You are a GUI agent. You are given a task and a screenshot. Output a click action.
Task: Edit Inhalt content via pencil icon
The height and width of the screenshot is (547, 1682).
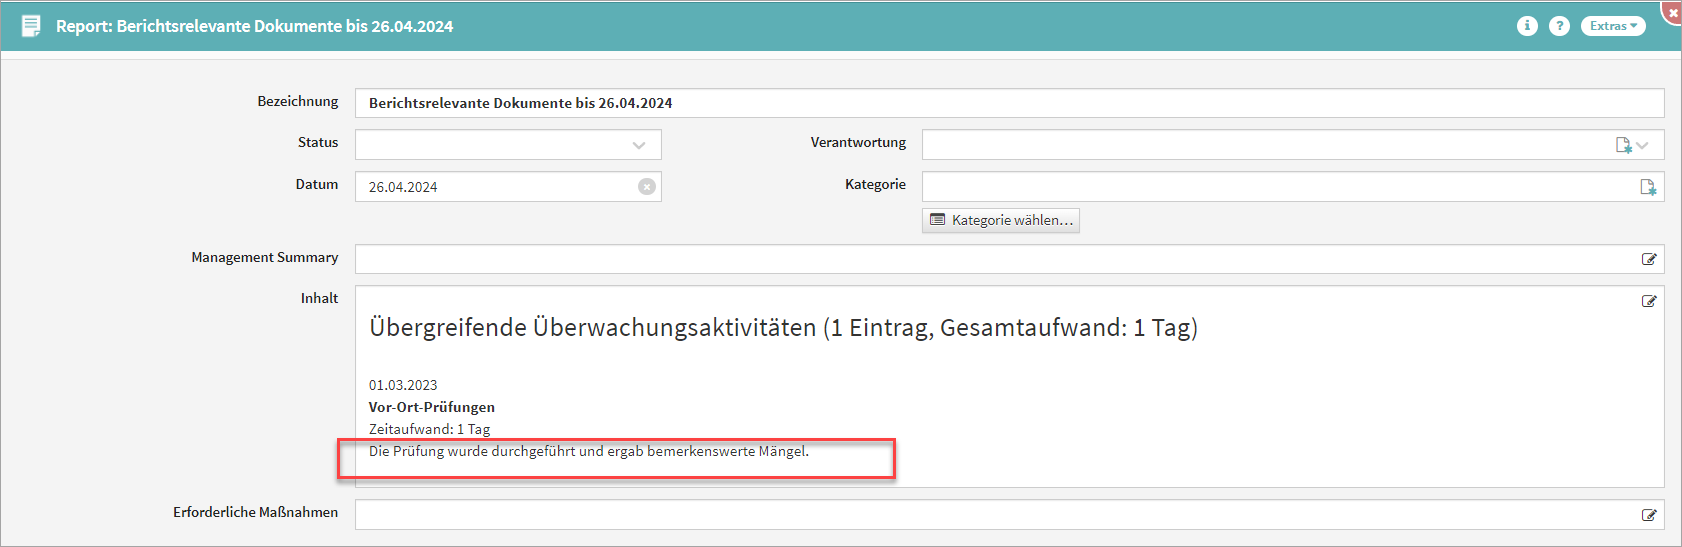[1649, 301]
